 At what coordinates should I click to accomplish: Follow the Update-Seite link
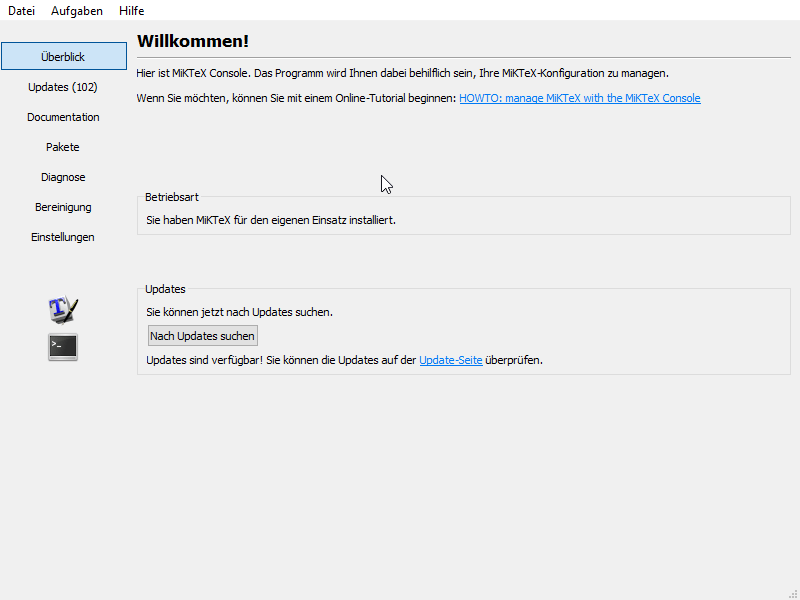(x=450, y=360)
